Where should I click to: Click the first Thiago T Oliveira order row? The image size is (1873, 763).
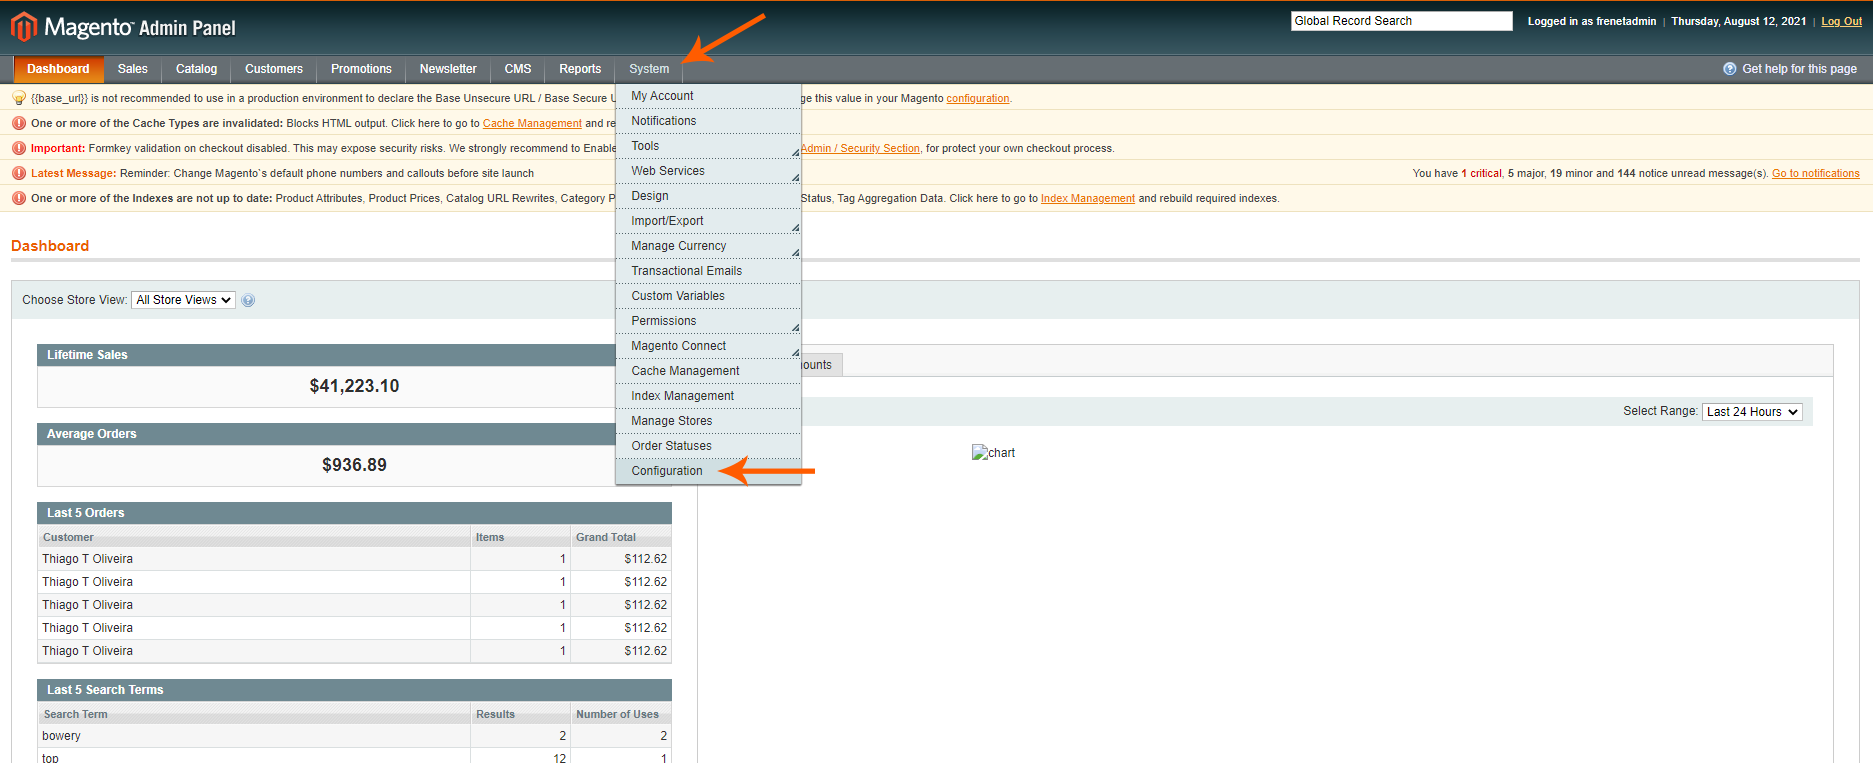click(x=354, y=559)
